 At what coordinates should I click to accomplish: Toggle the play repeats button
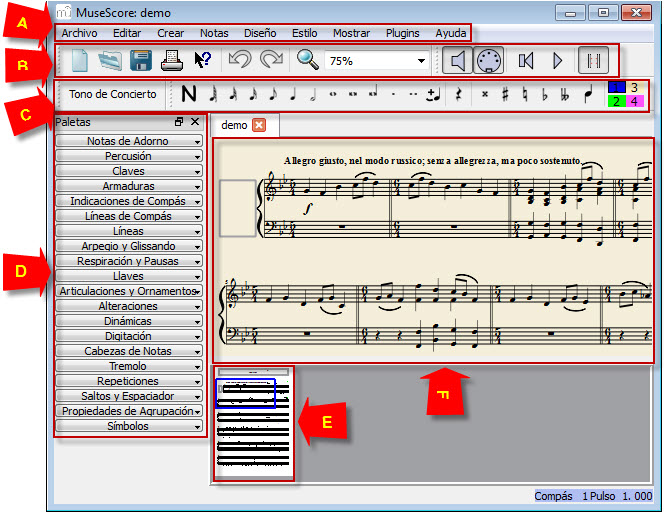click(x=593, y=61)
